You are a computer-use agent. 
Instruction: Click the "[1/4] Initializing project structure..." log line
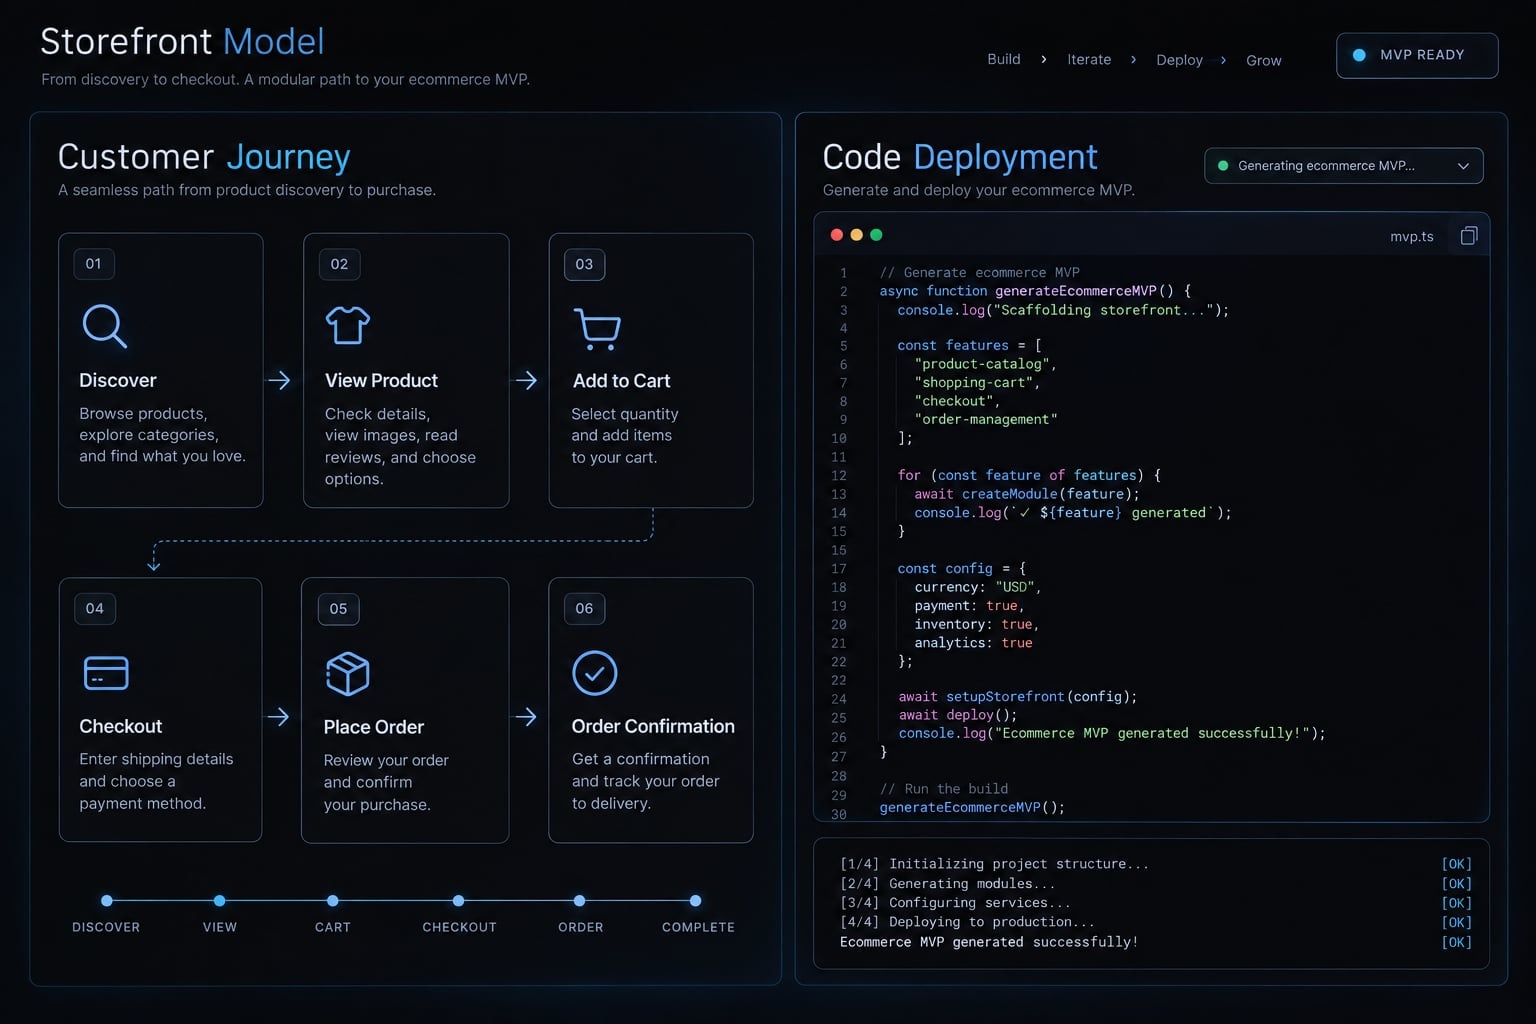pos(994,864)
